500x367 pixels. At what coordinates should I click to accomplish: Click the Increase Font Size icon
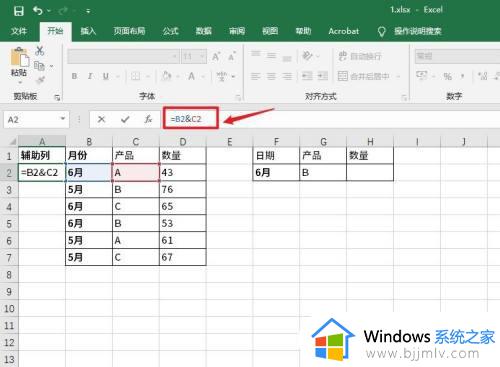(x=216, y=56)
